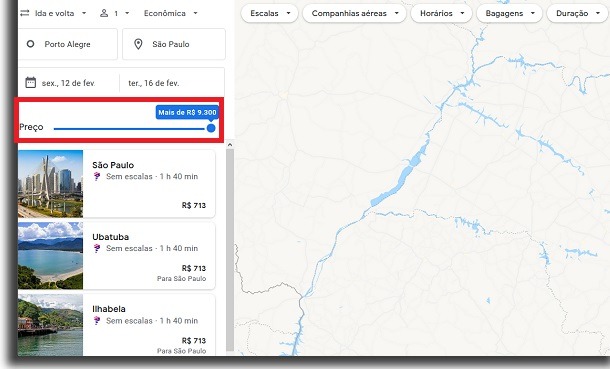Click the R$ 713 price on Ubatuba card
The width and height of the screenshot is (610, 369).
click(194, 268)
